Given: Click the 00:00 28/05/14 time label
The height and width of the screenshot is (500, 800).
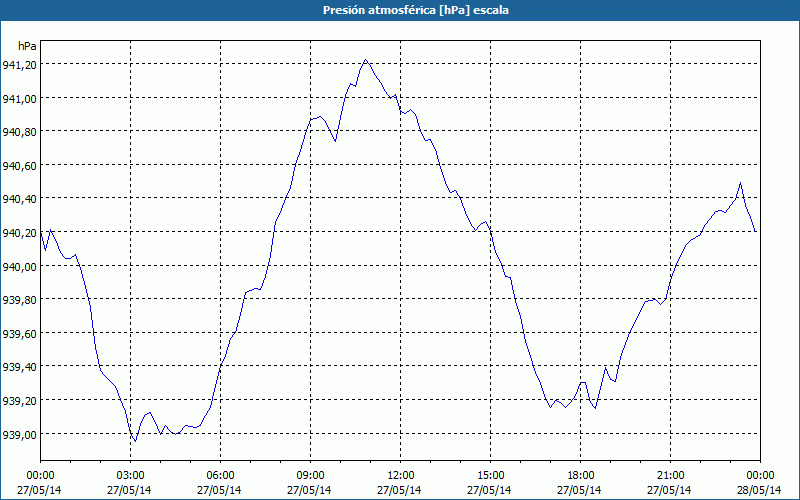Looking at the screenshot, I should click(x=759, y=483).
